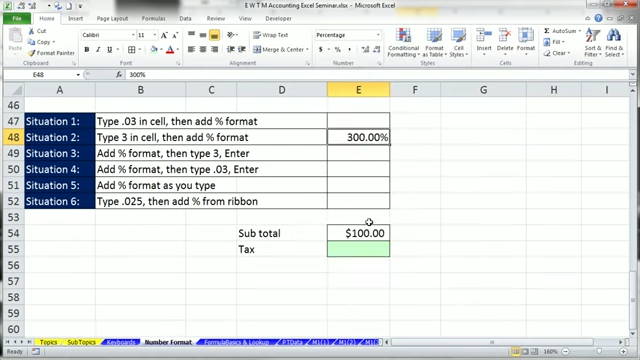Open Conditional Formatting

click(x=403, y=43)
